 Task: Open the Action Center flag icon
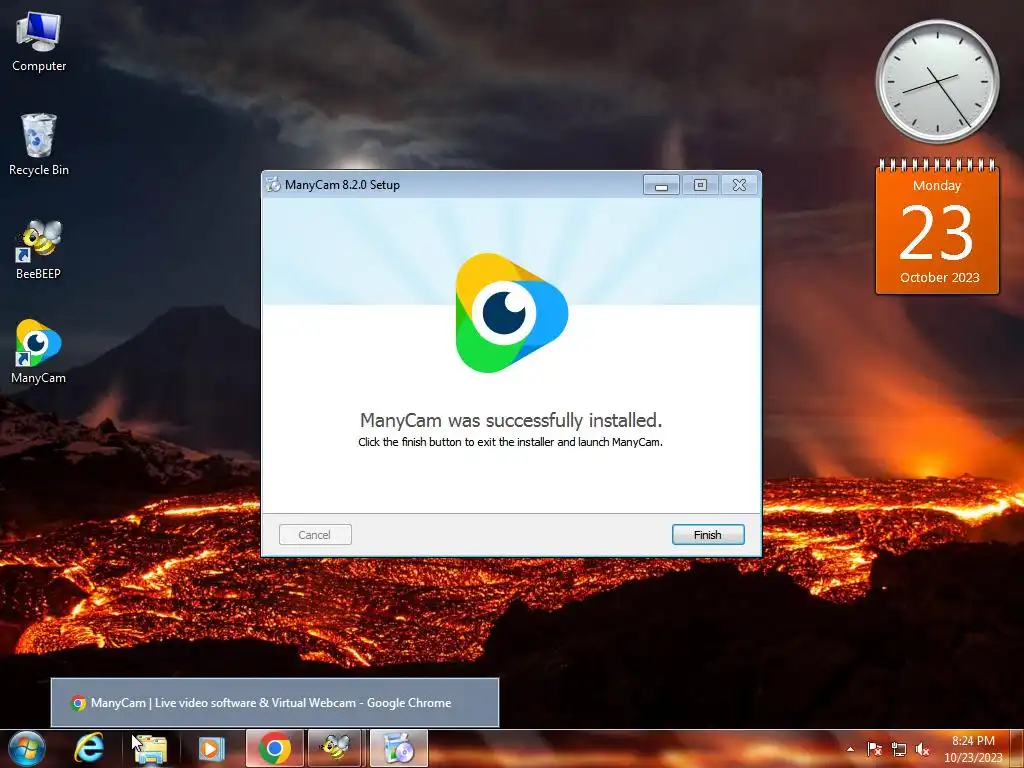(874, 749)
